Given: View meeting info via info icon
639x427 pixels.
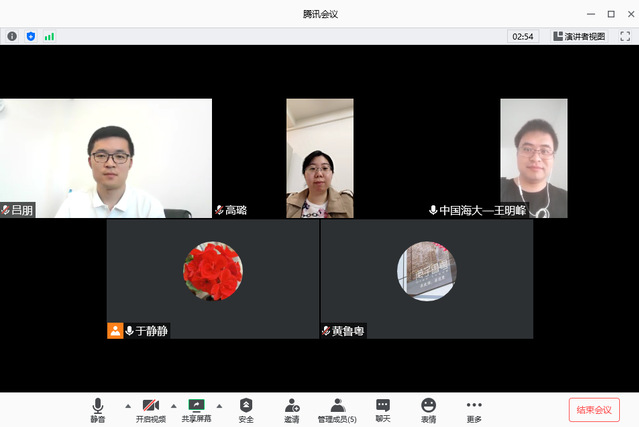Looking at the screenshot, I should click(x=12, y=36).
